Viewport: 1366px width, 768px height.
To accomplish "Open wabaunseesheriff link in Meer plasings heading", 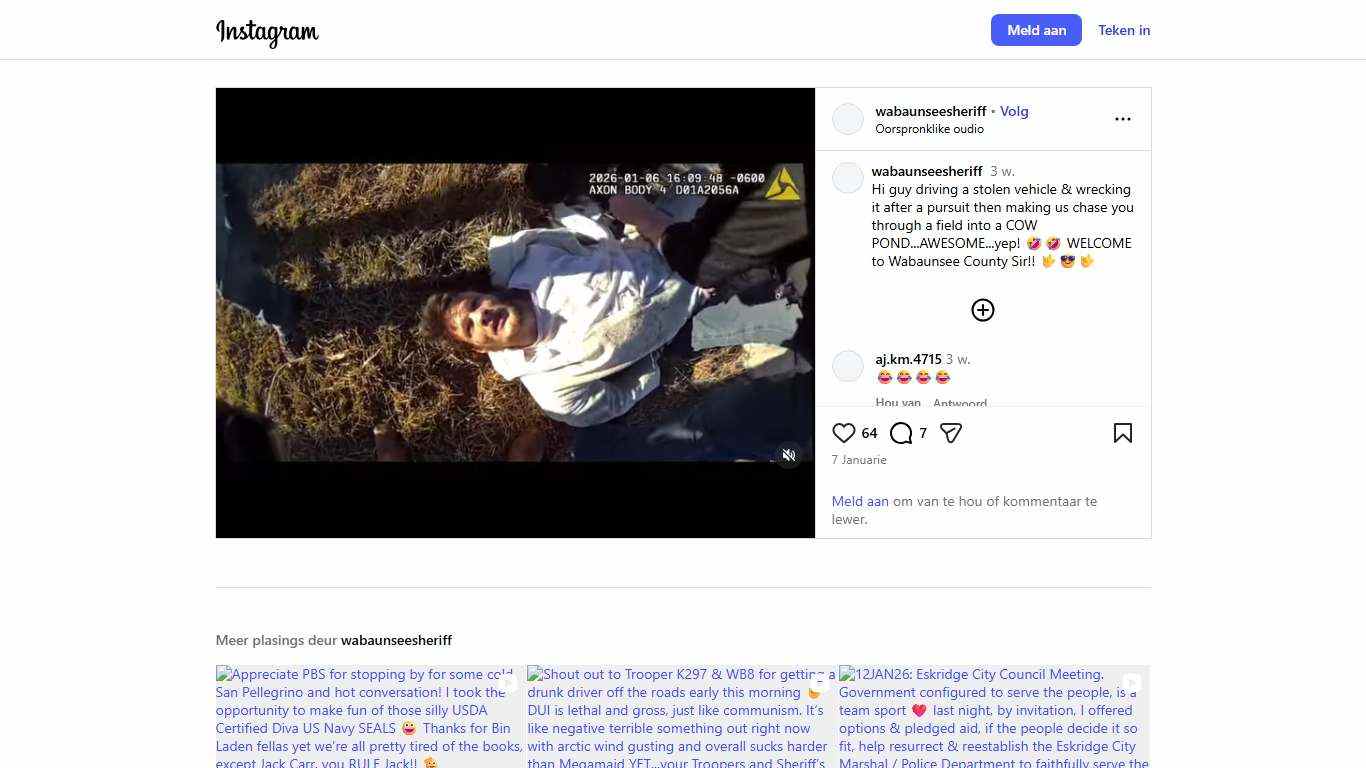I will pyautogui.click(x=396, y=640).
